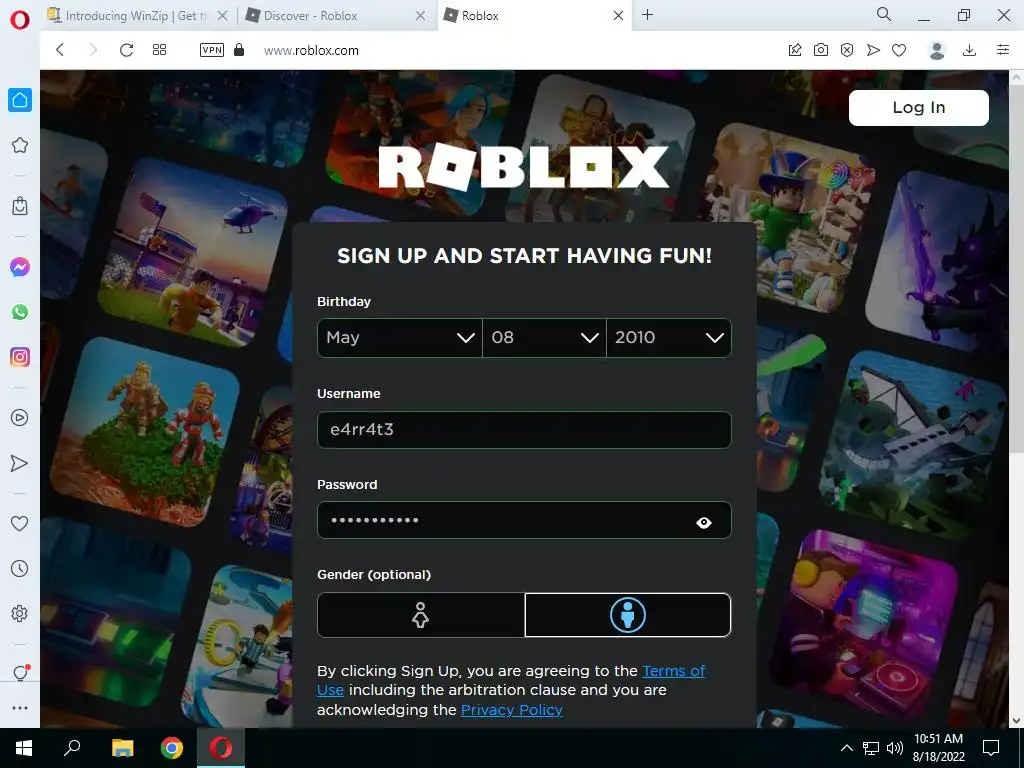Open File Explorer from taskbar
This screenshot has width=1024, height=768.
pos(122,748)
